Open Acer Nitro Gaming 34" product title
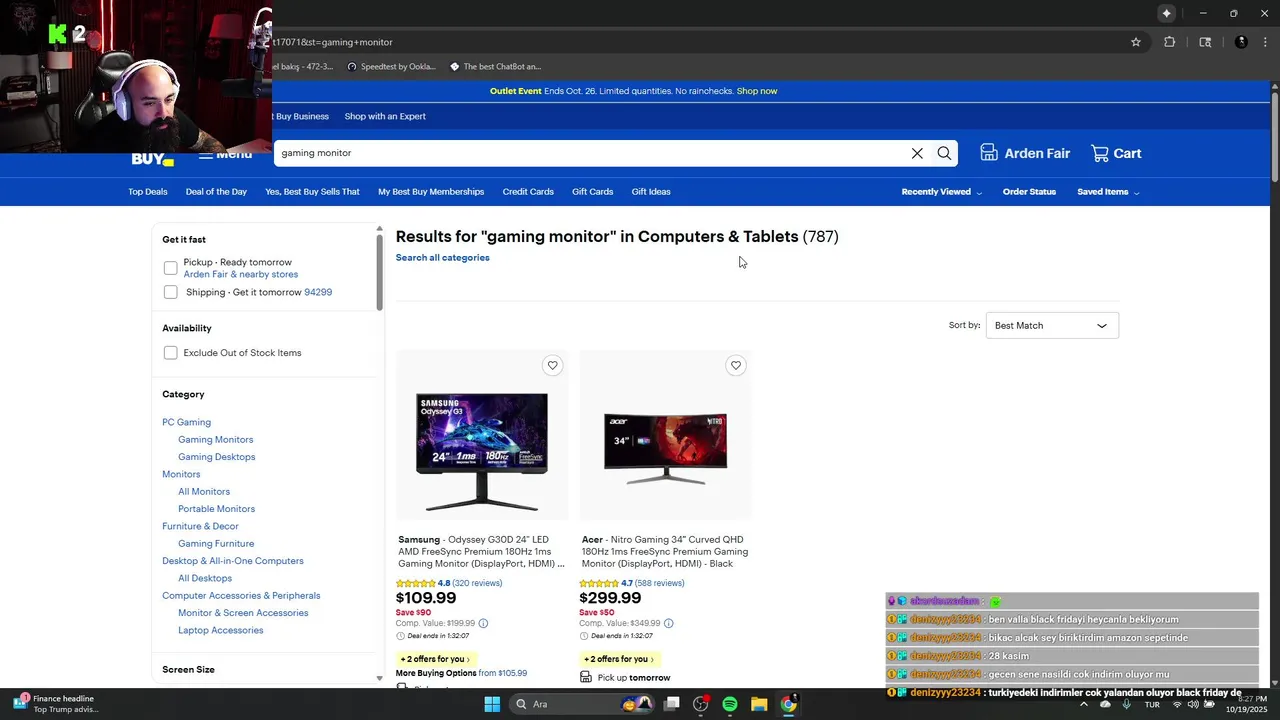 [x=665, y=552]
